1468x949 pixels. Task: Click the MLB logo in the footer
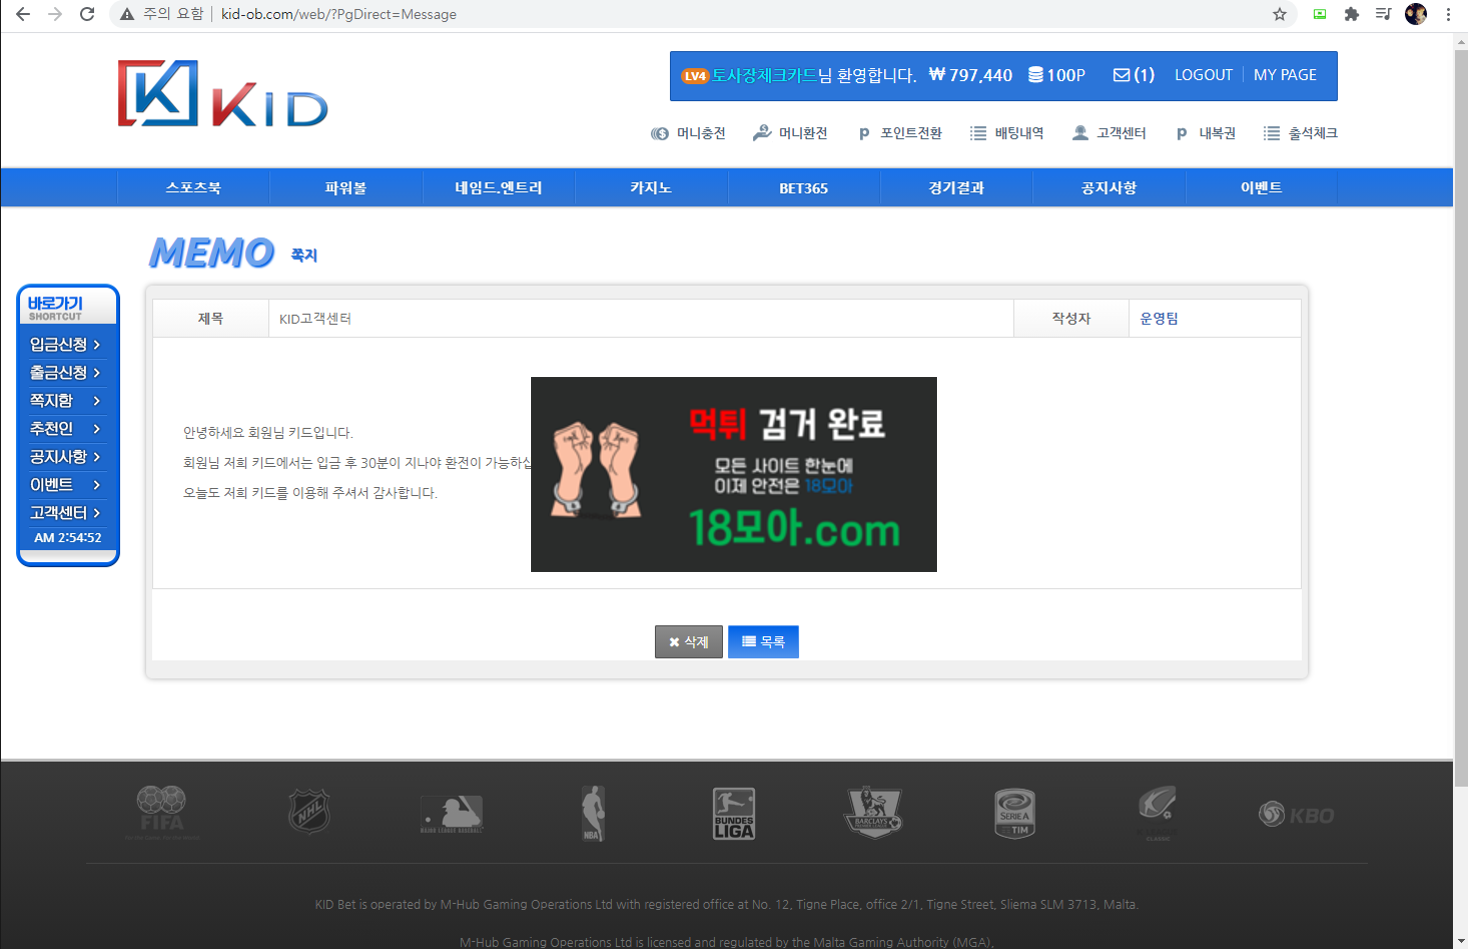[x=452, y=814]
